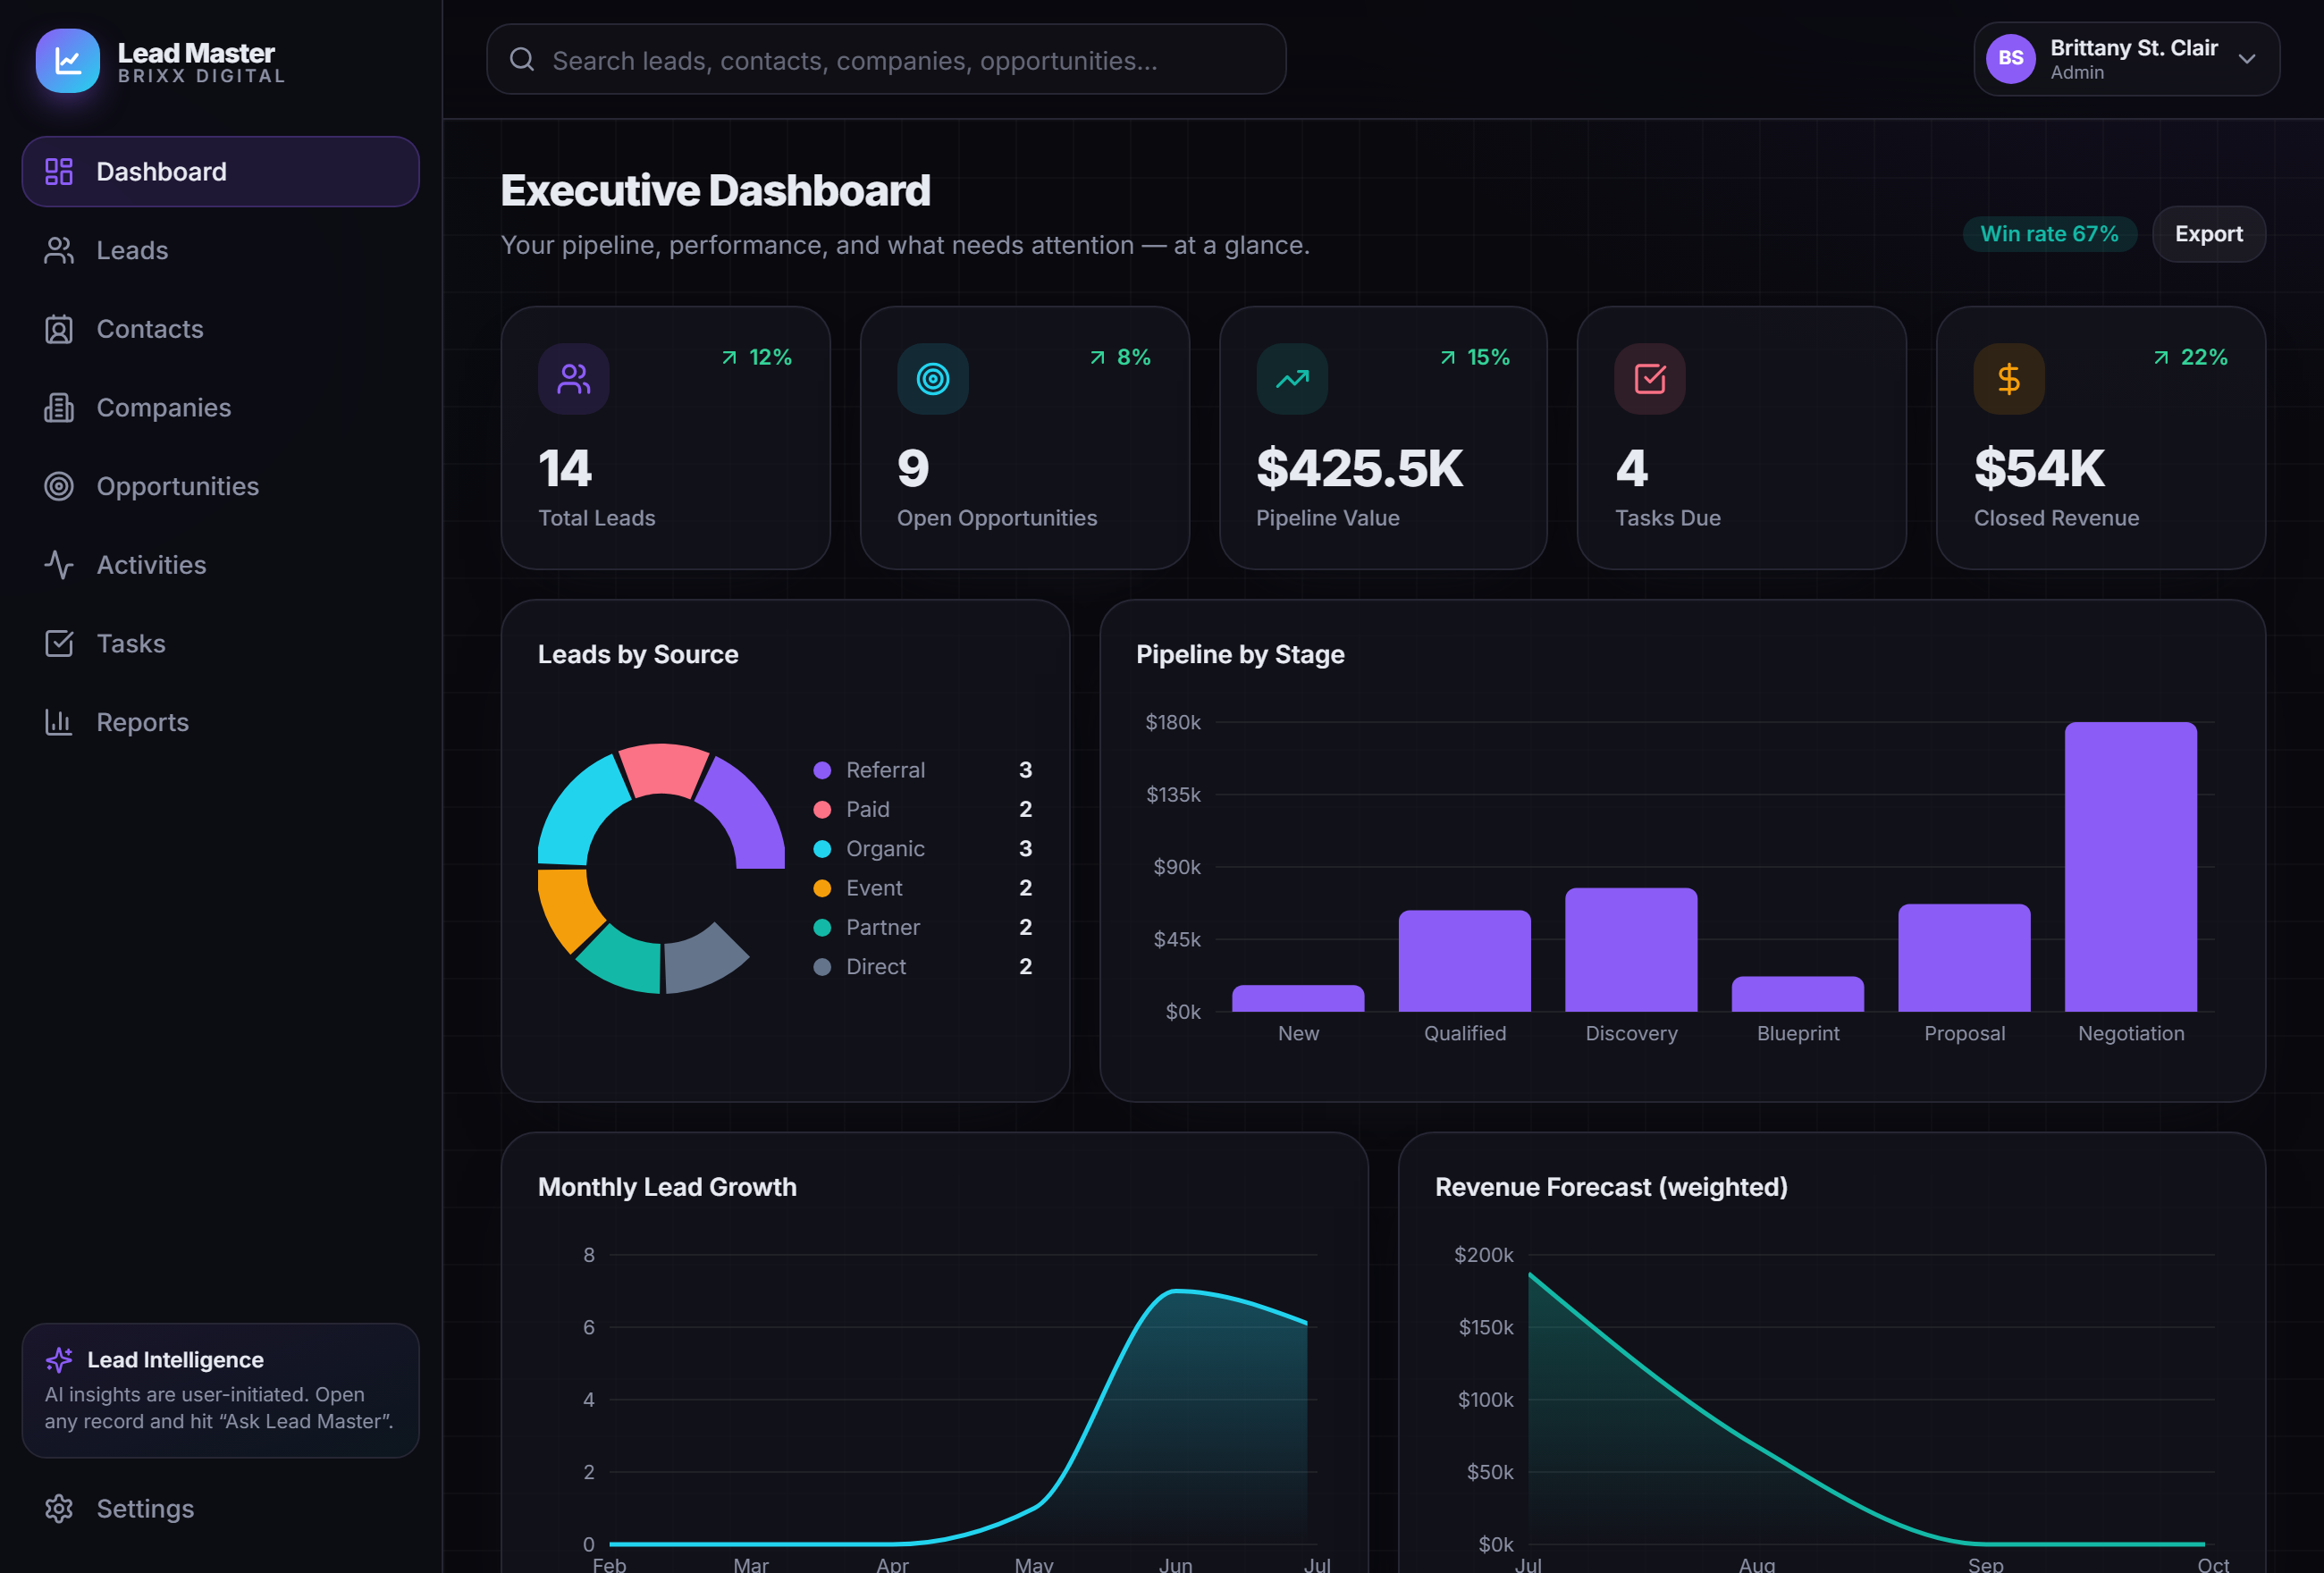Click the "Partner" legend label
Image resolution: width=2324 pixels, height=1573 pixels.
coord(882,927)
